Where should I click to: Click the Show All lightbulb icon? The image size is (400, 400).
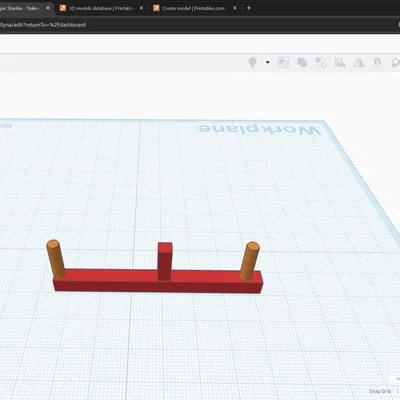click(x=252, y=62)
